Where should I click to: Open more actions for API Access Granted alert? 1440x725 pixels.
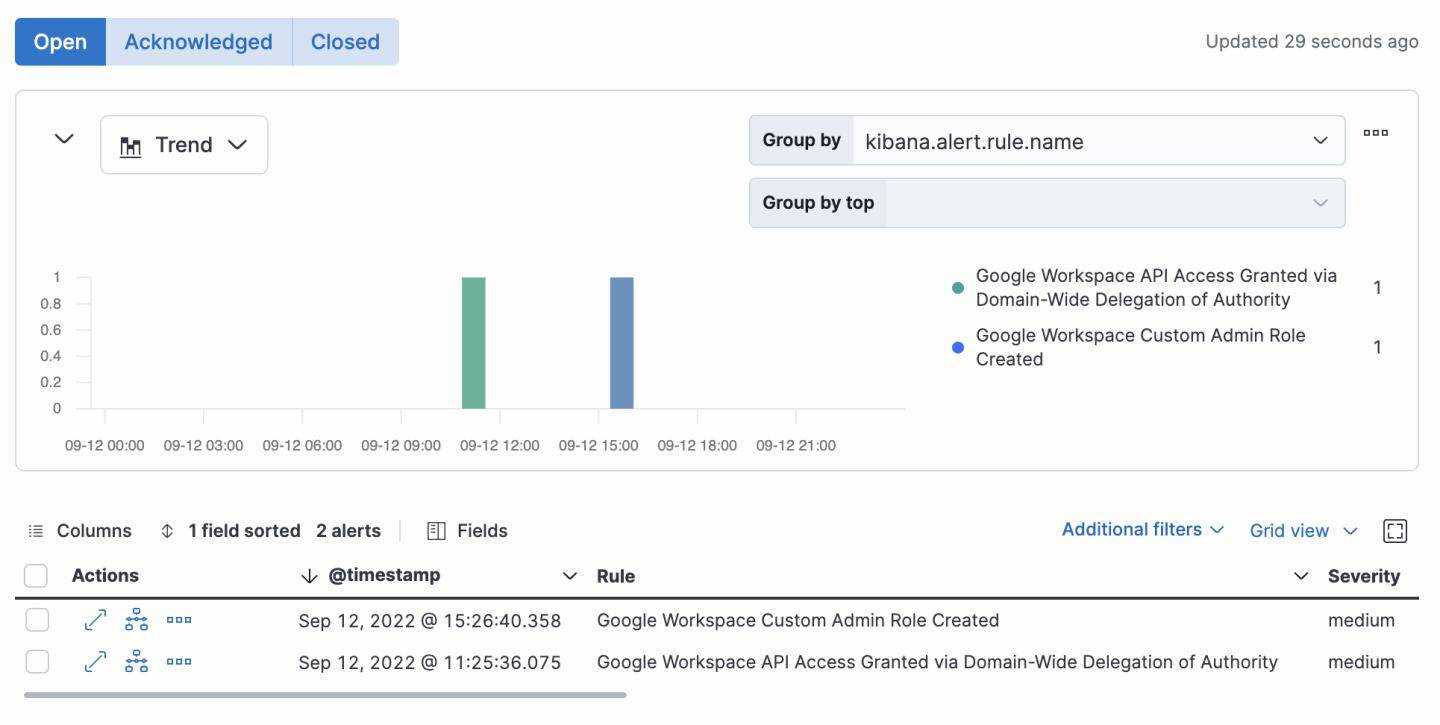click(179, 662)
